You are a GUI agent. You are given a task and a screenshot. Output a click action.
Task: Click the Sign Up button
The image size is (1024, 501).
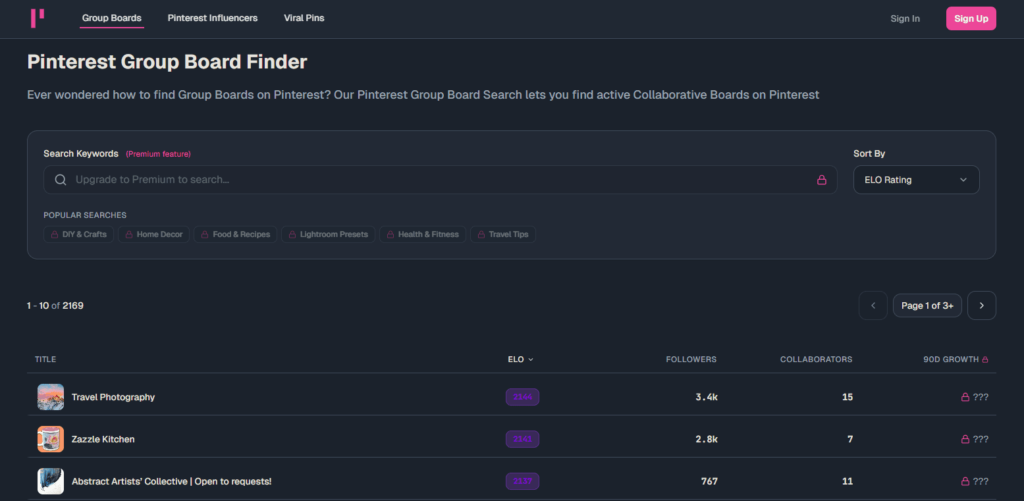click(970, 18)
